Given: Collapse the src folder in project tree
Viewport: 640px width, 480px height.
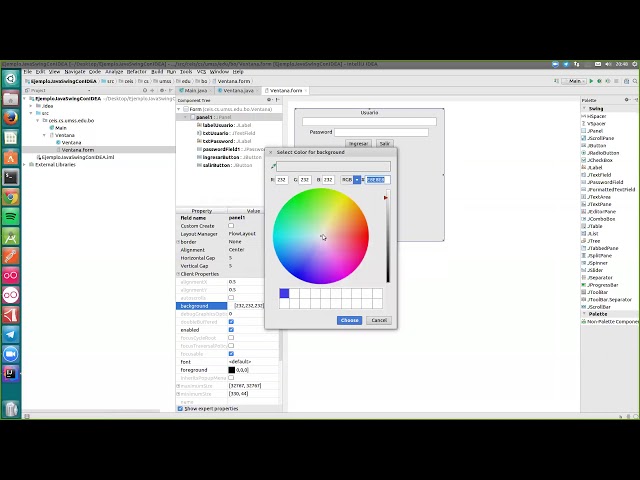Looking at the screenshot, I should pos(31,113).
